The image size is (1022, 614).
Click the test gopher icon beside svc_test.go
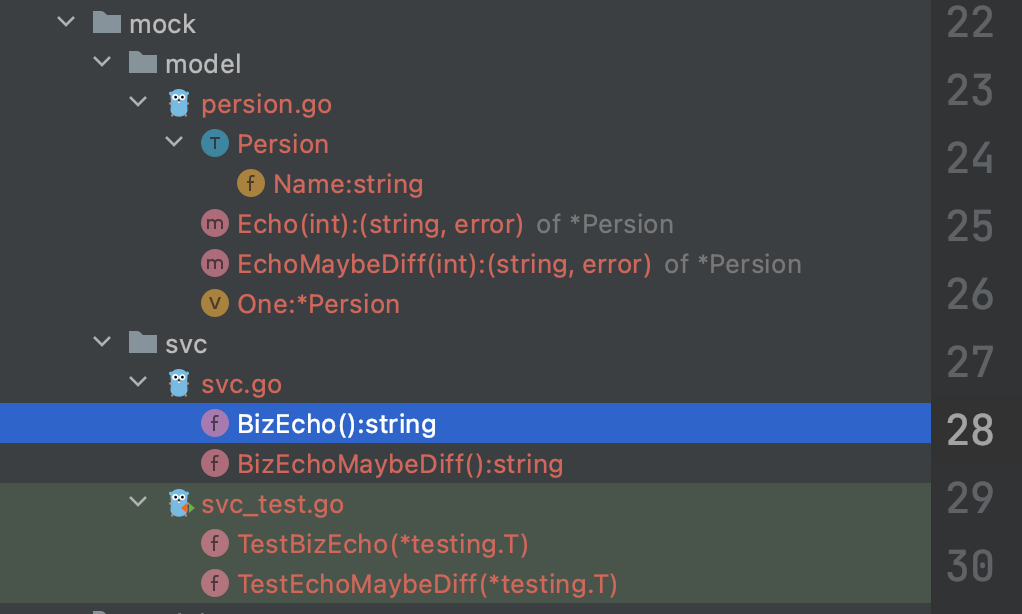(181, 503)
